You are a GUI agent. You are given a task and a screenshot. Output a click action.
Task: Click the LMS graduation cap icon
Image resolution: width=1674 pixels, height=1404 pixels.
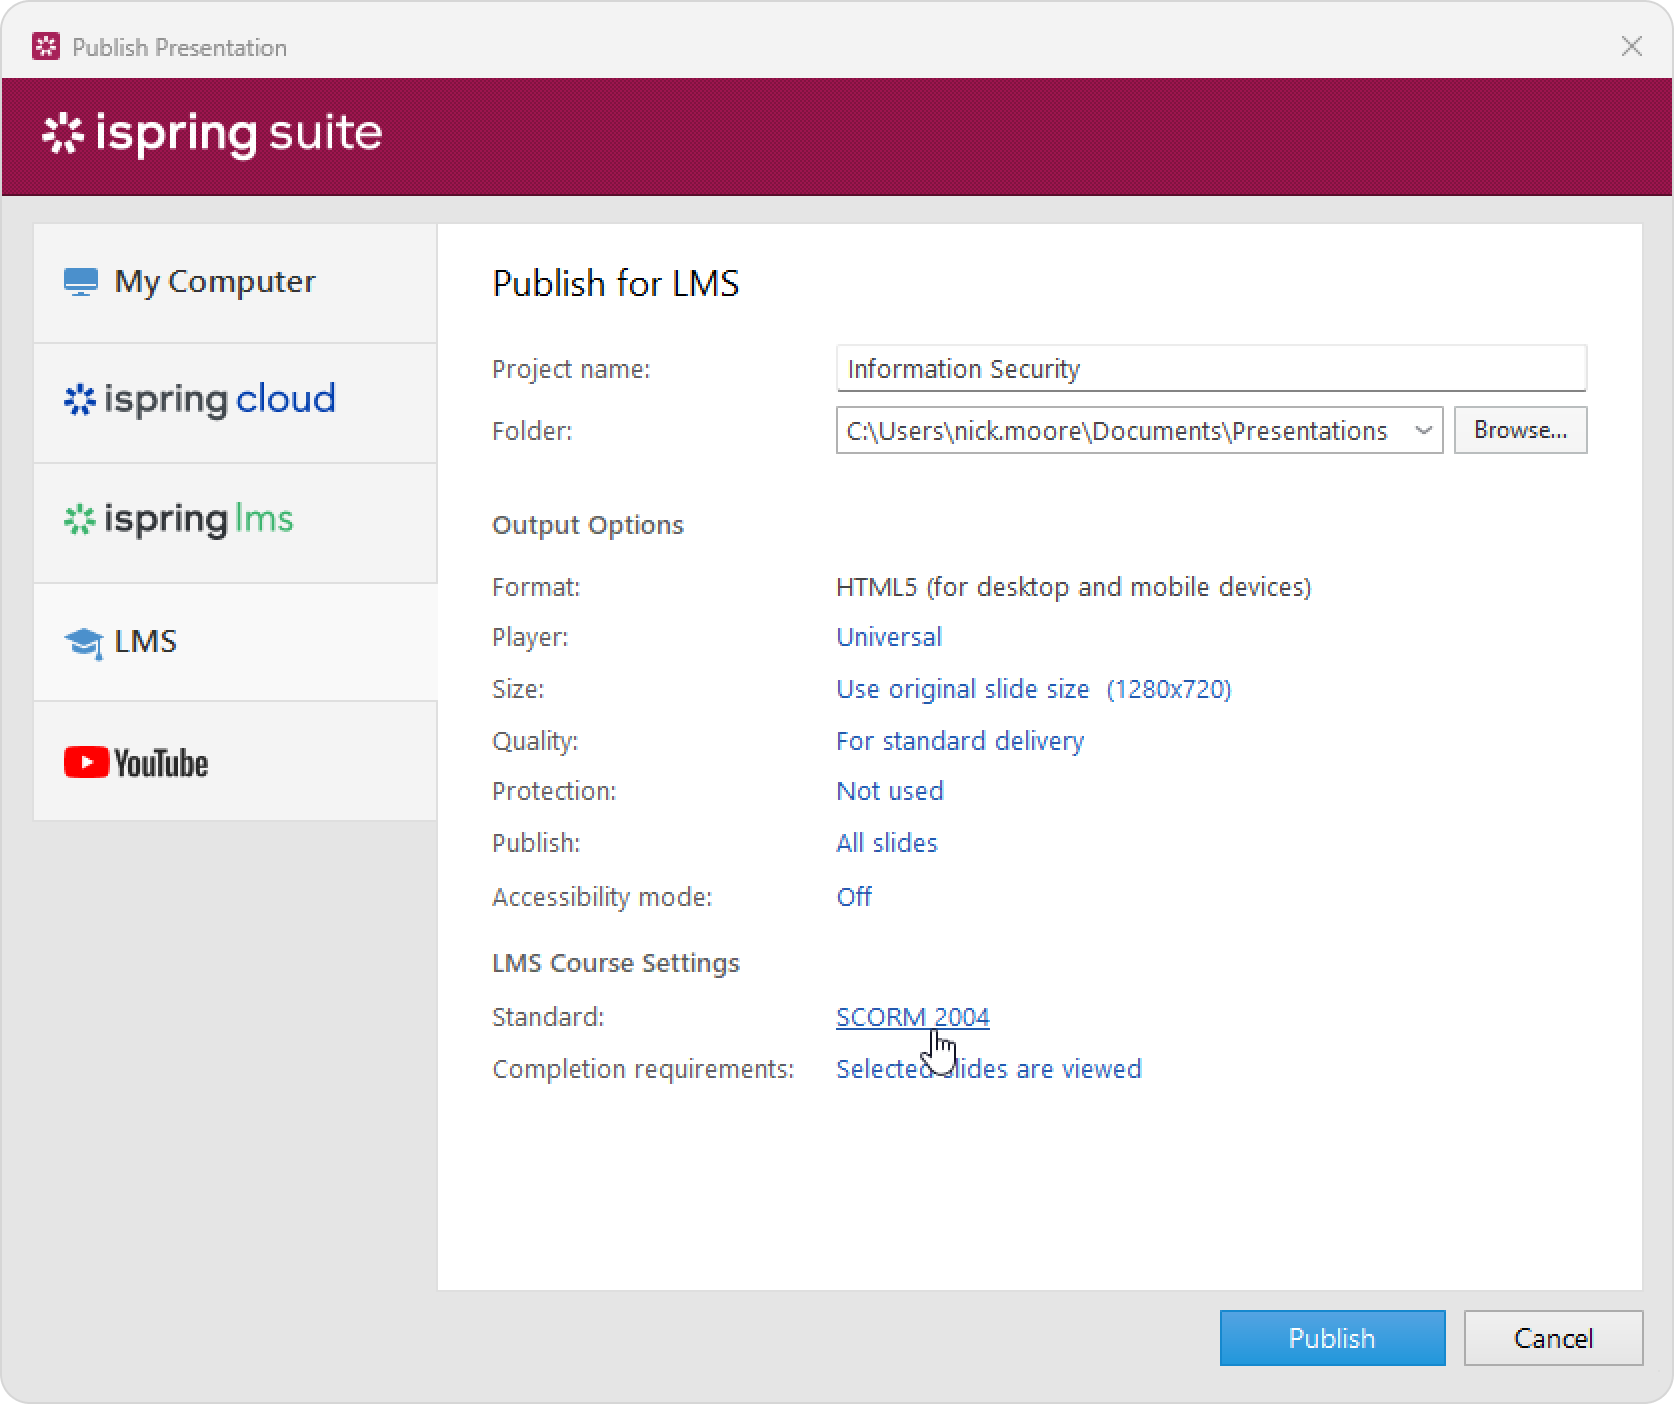click(x=83, y=642)
